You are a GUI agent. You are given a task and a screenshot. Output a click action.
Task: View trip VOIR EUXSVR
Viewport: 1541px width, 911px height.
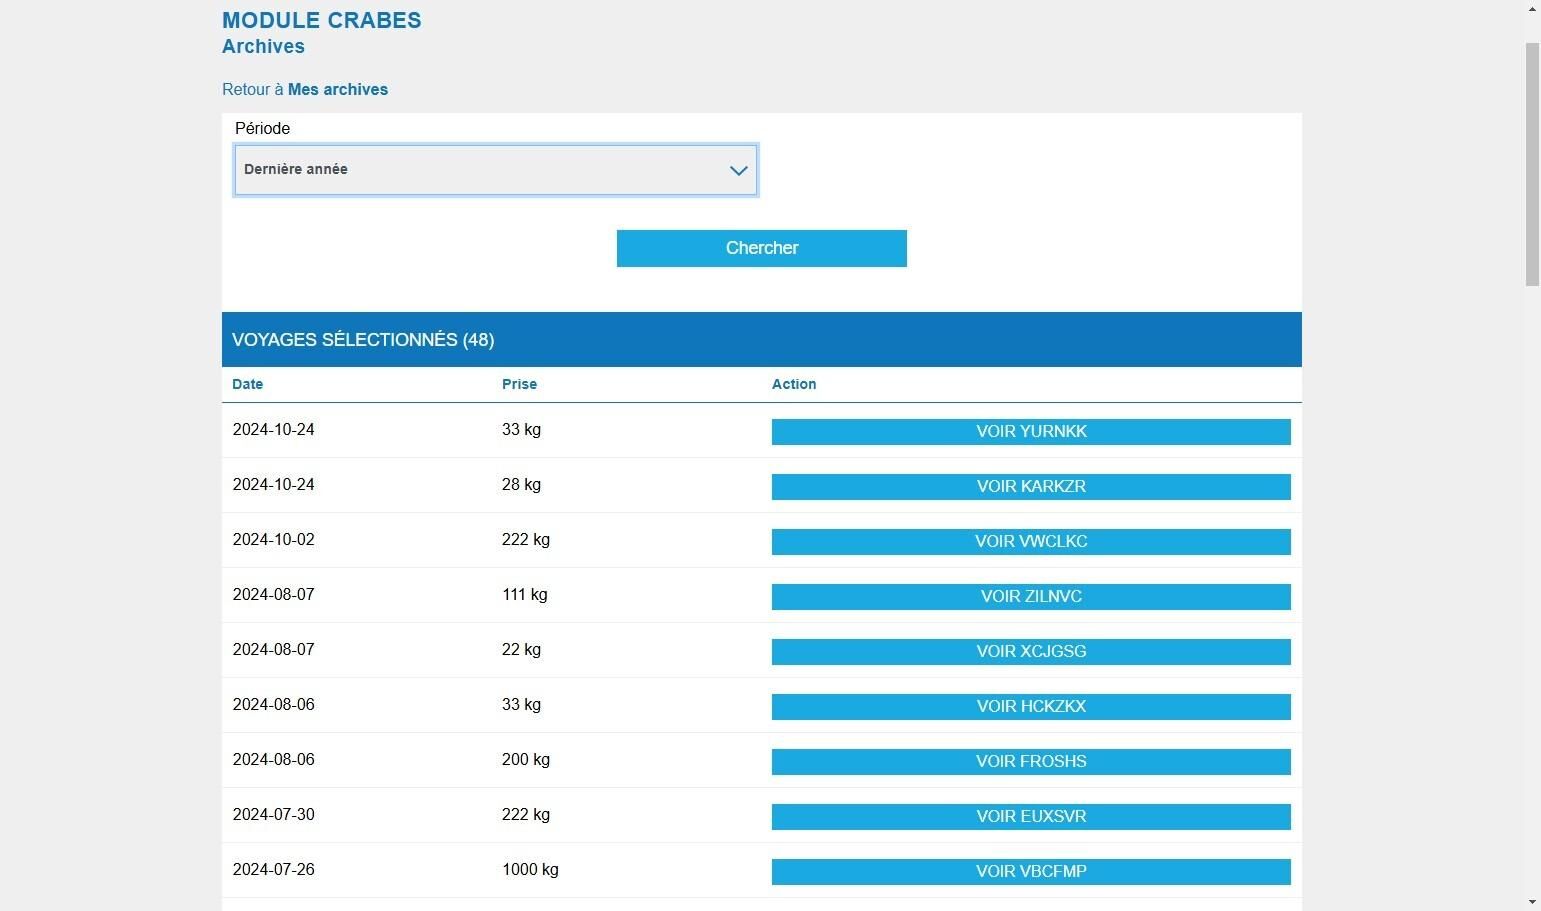coord(1031,817)
